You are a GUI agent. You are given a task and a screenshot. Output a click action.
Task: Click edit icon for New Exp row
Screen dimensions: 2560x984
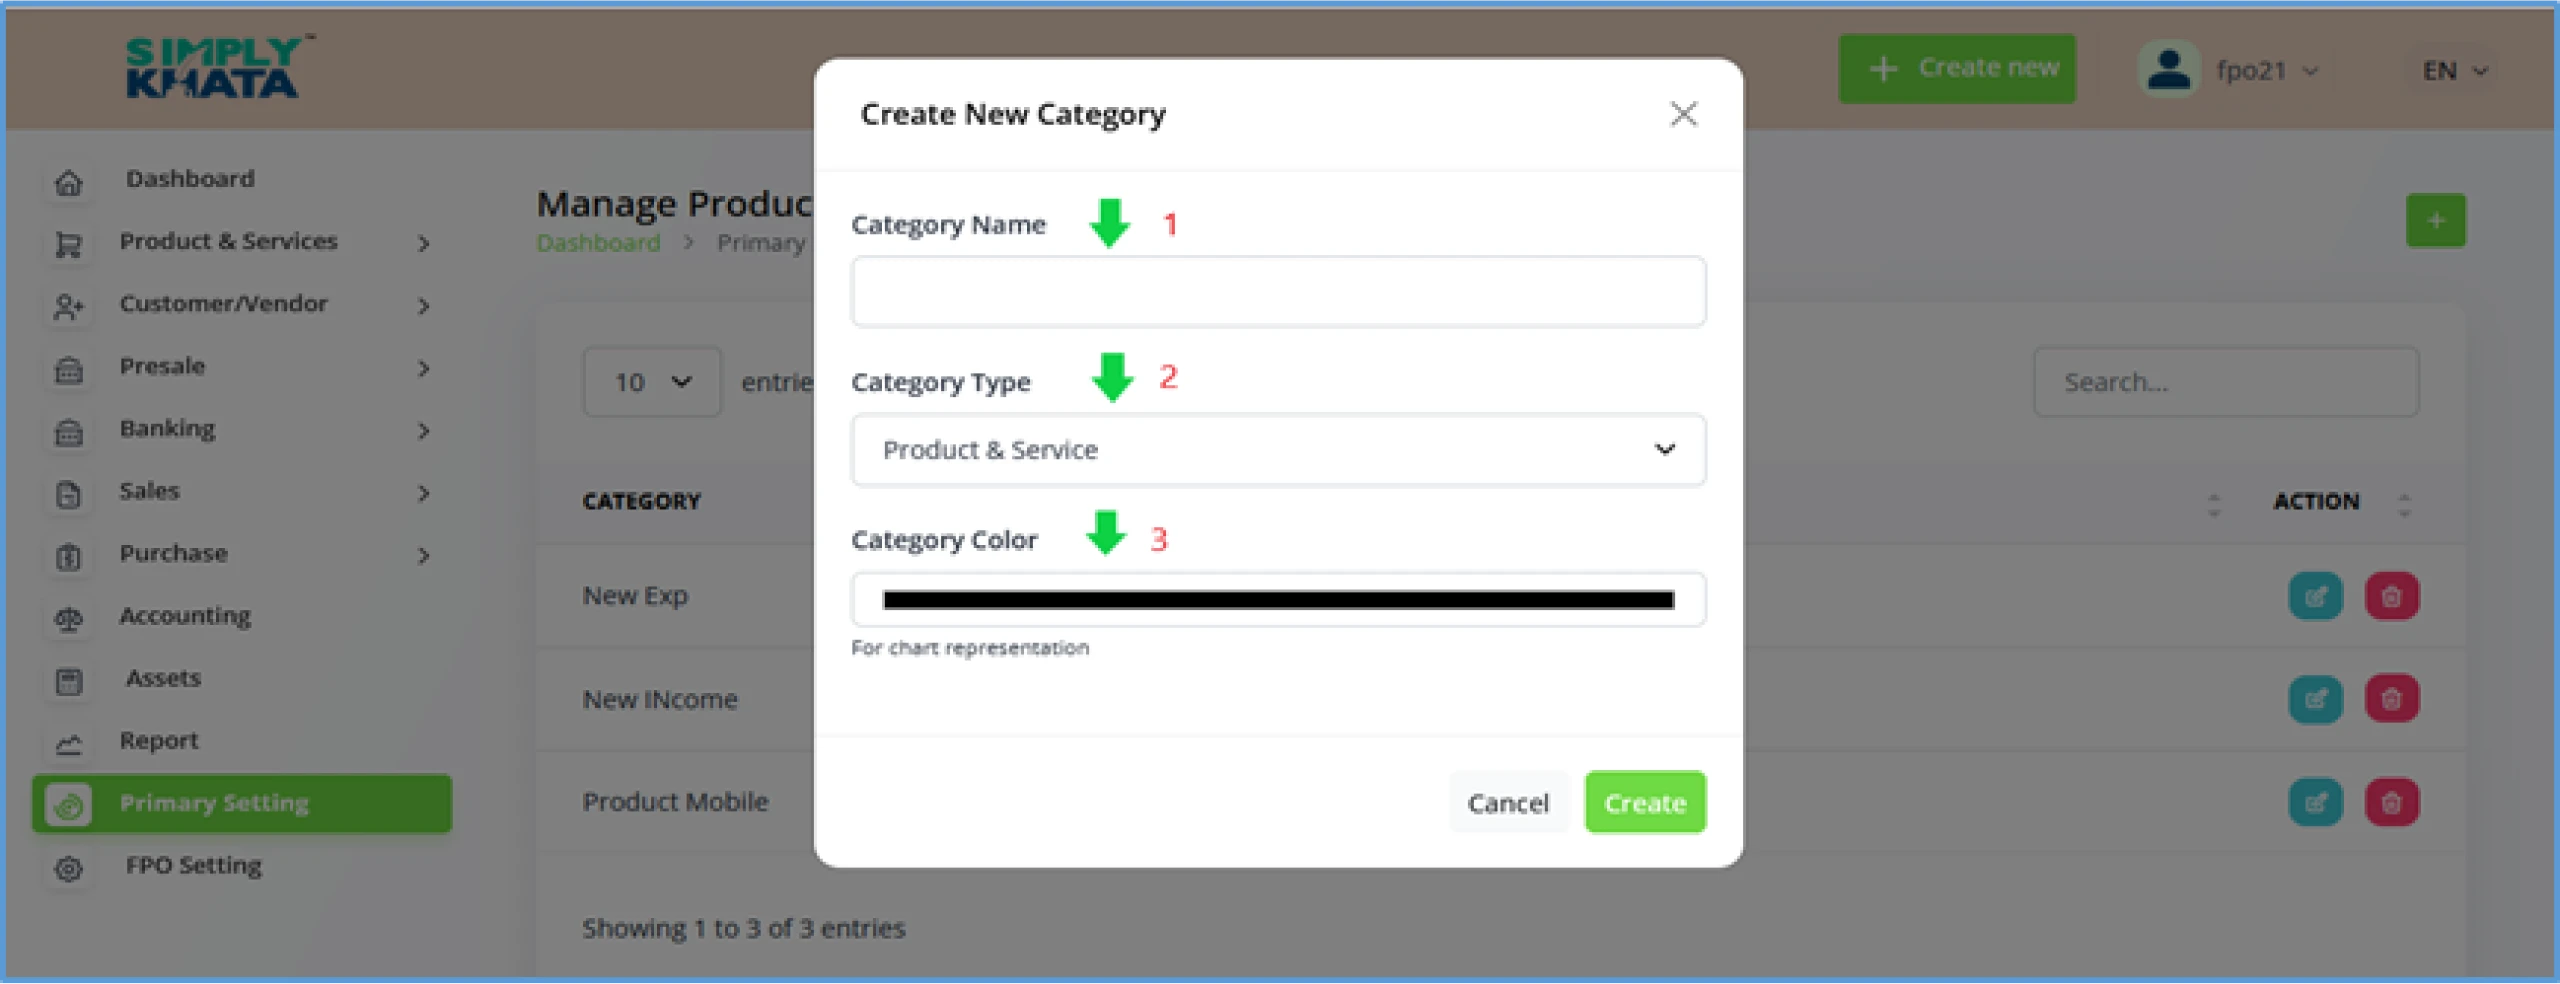coord(2315,597)
